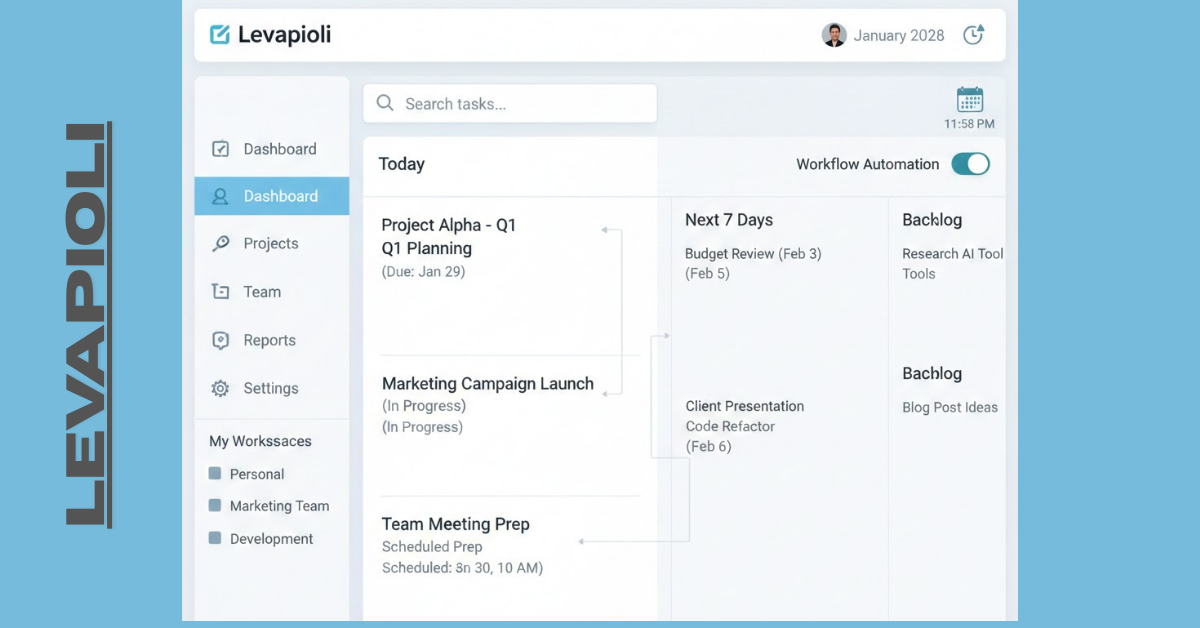
Task: Open the first Dashboard menu item
Action: (x=279, y=149)
